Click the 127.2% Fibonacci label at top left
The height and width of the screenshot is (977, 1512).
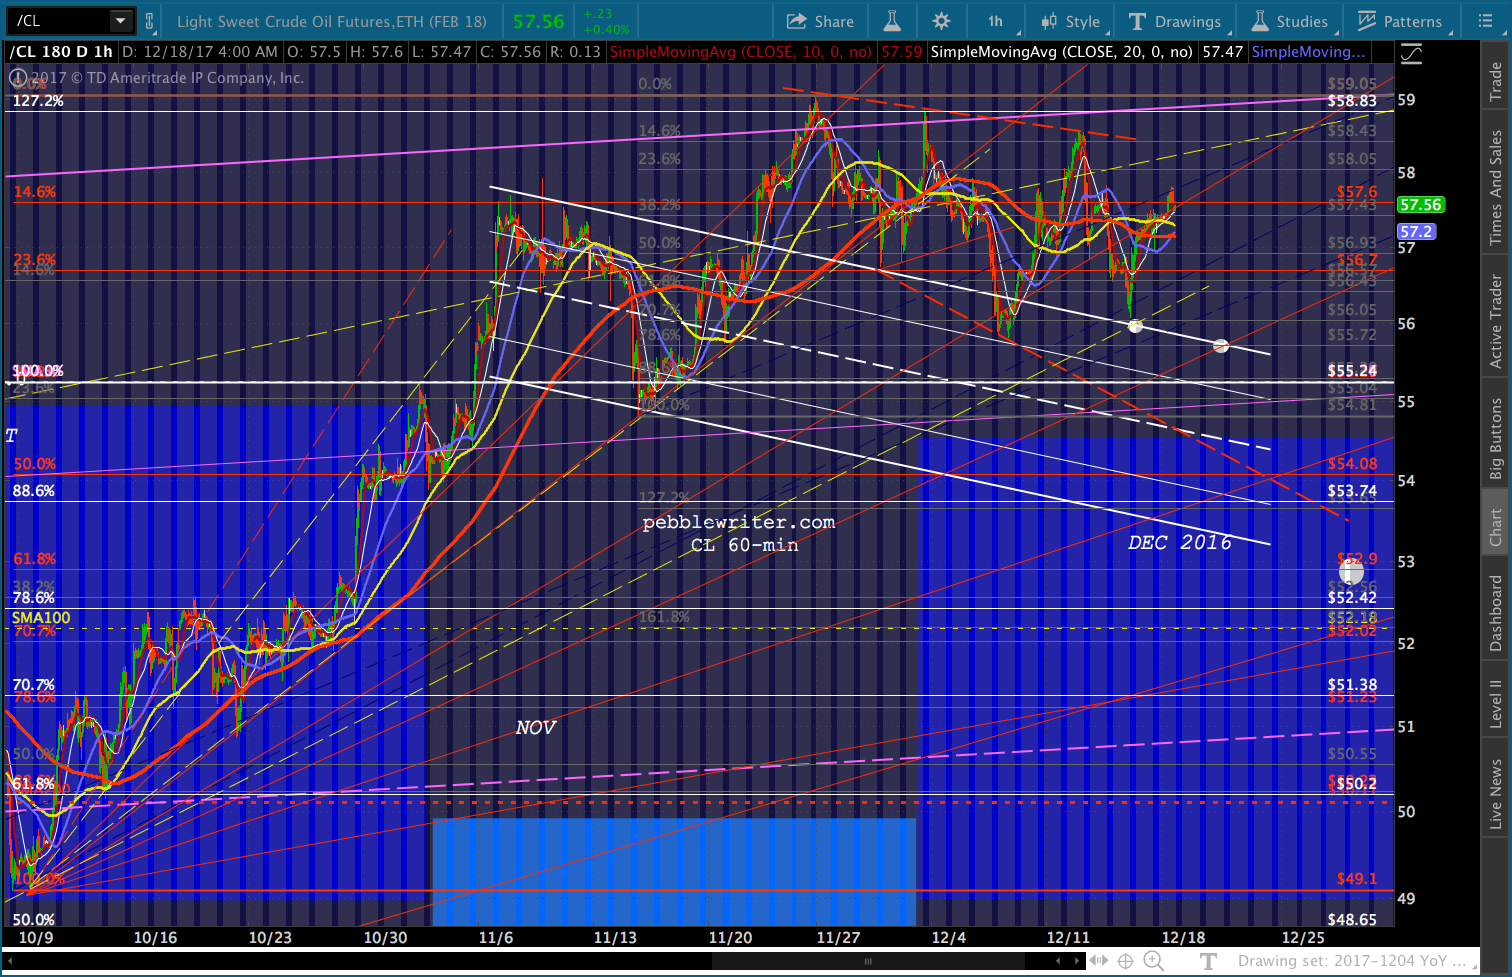point(38,101)
